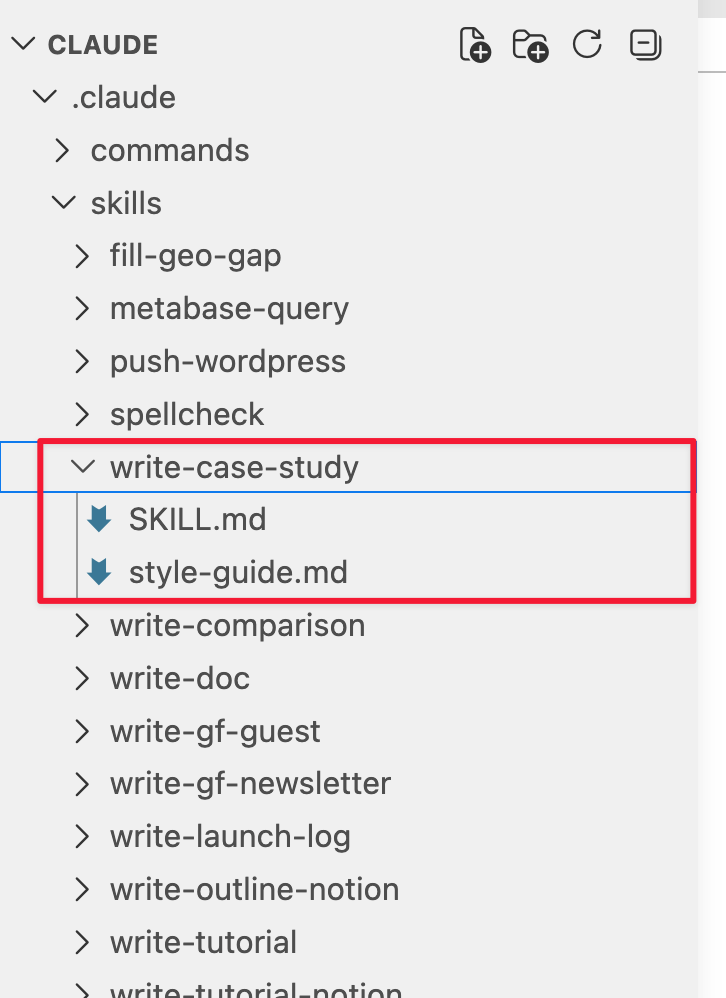Click the New File icon in Explorer toolbar
The image size is (726, 998).
coord(474,44)
